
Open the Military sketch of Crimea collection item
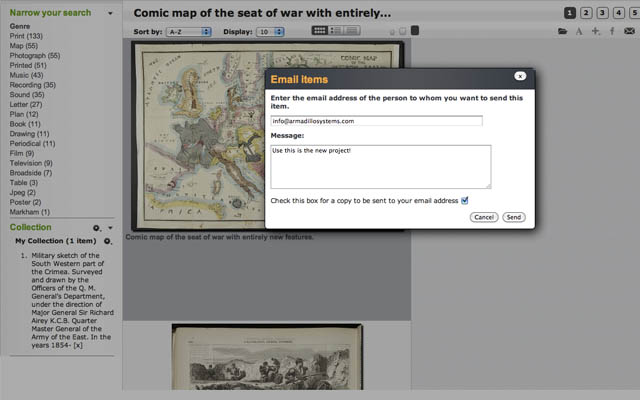point(72,300)
